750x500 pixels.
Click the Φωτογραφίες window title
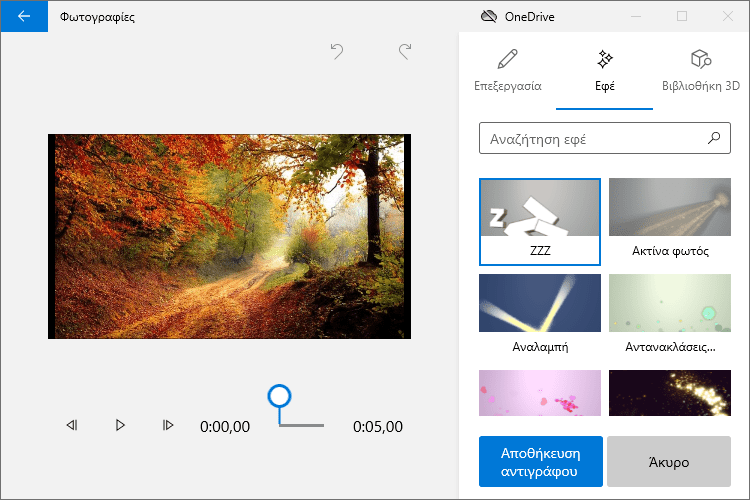coord(97,17)
